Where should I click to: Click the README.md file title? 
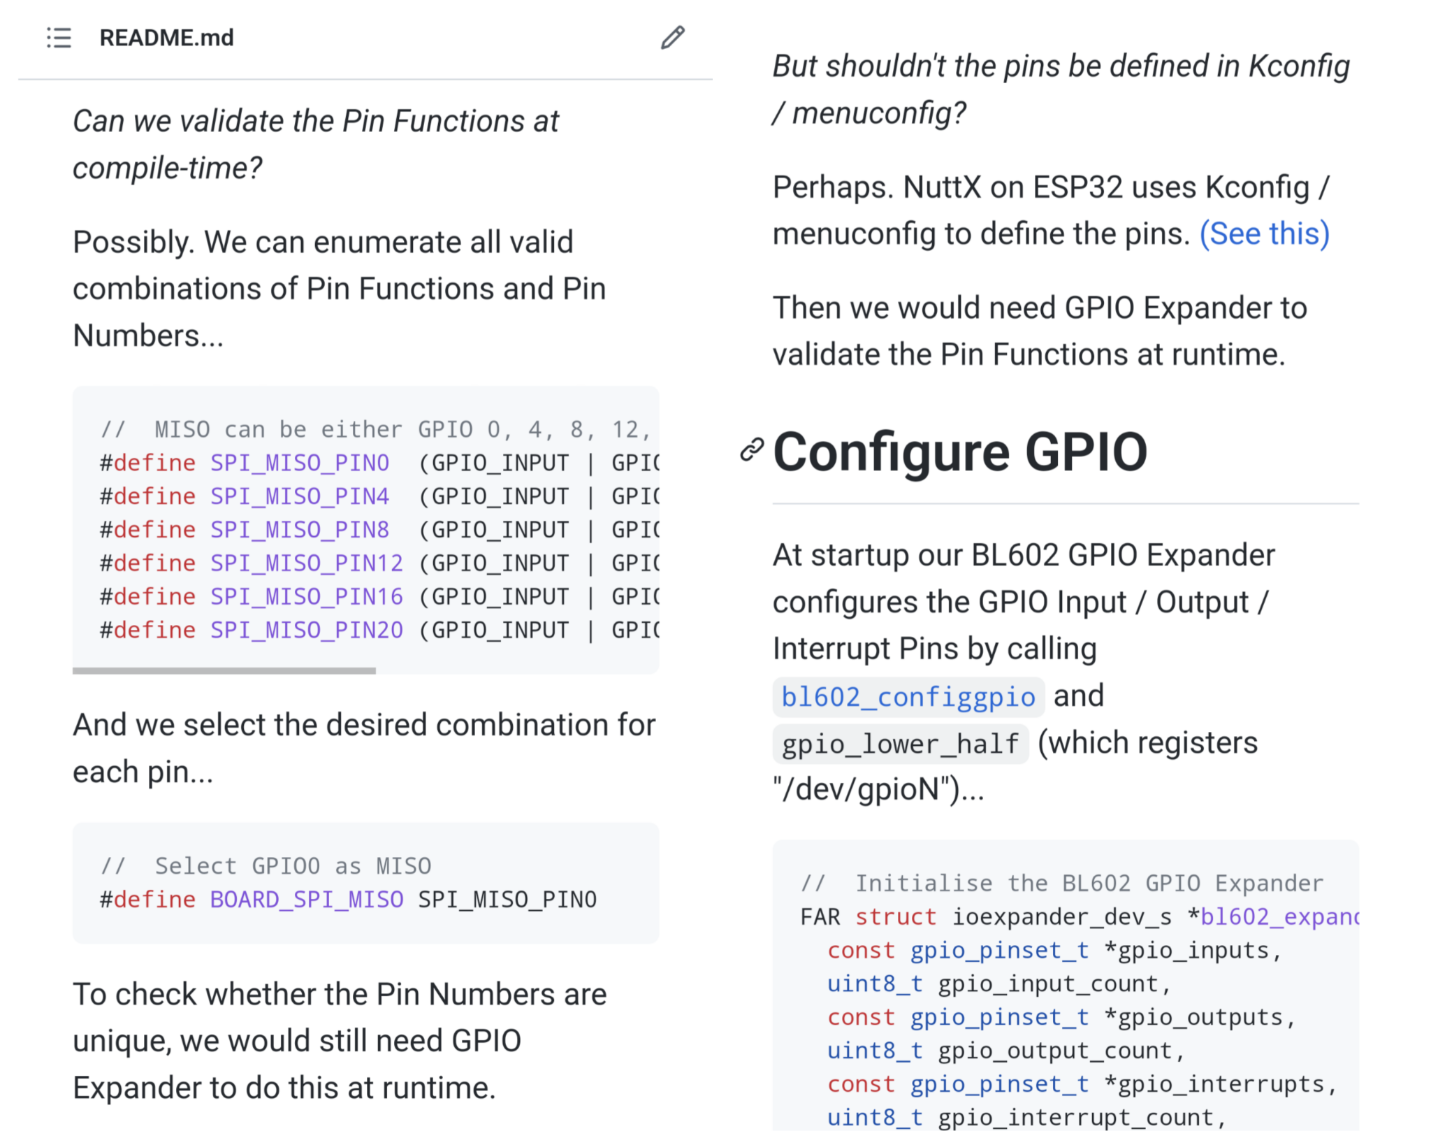click(166, 38)
